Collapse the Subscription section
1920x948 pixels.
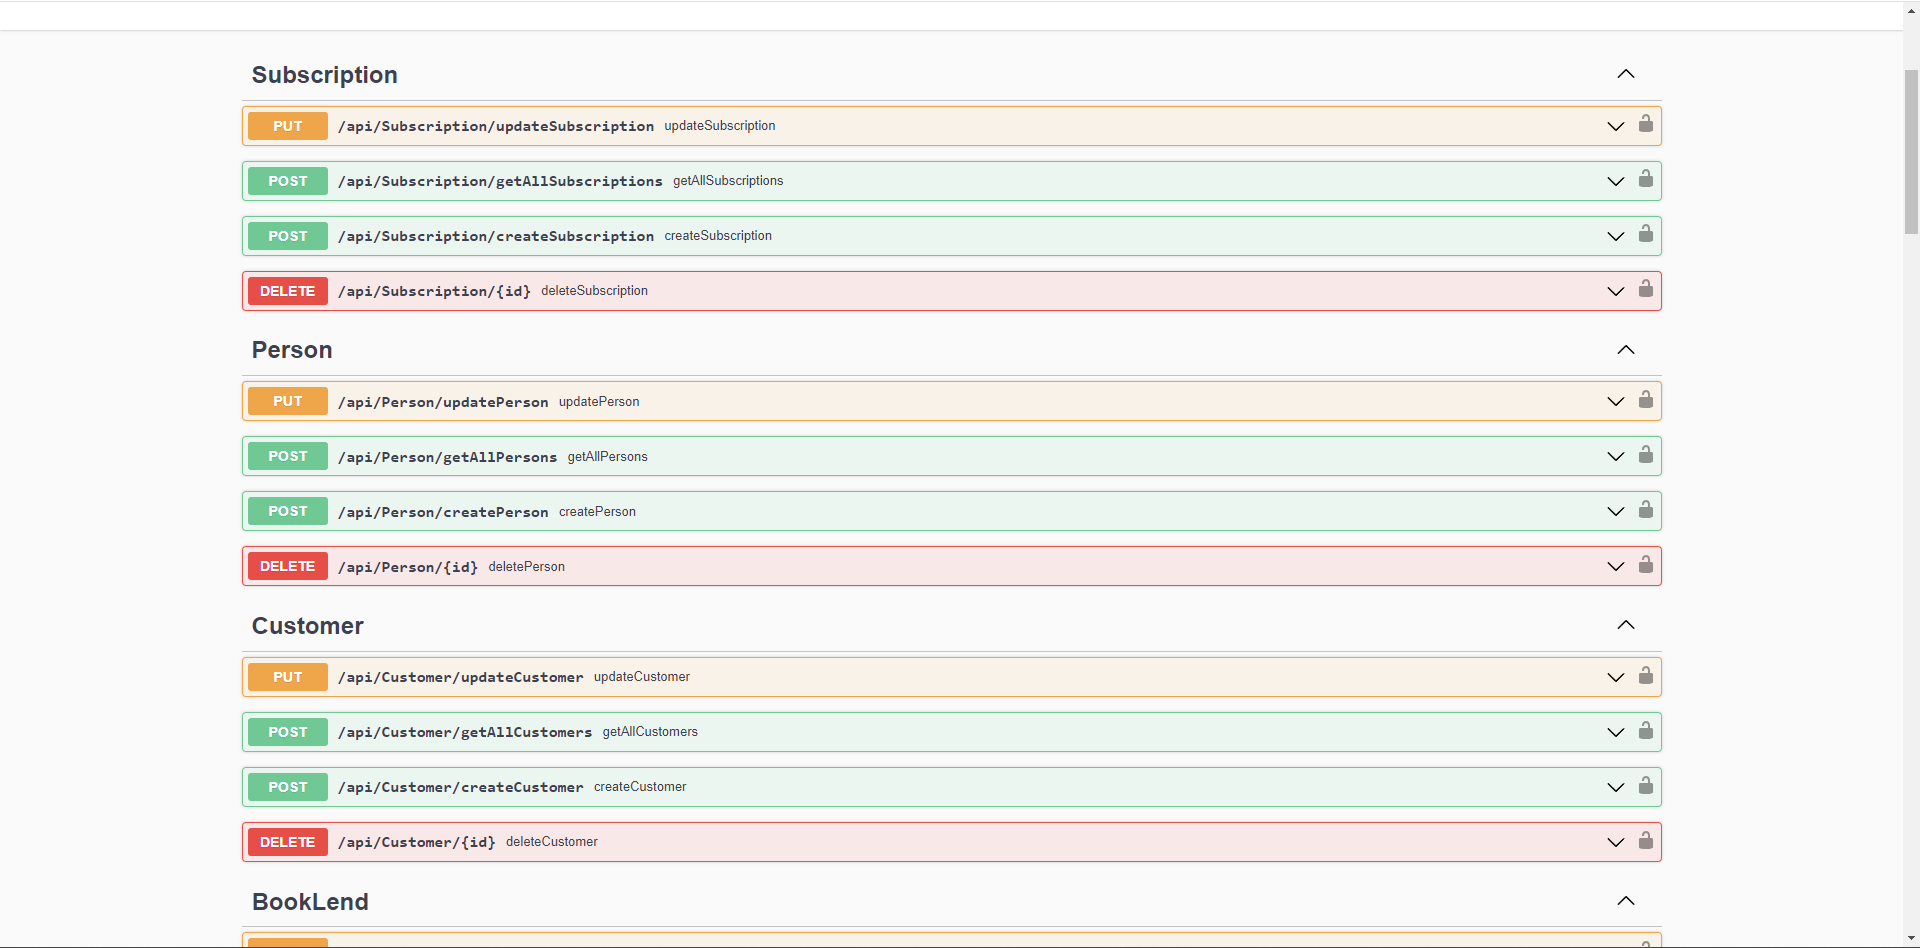[x=1626, y=74]
